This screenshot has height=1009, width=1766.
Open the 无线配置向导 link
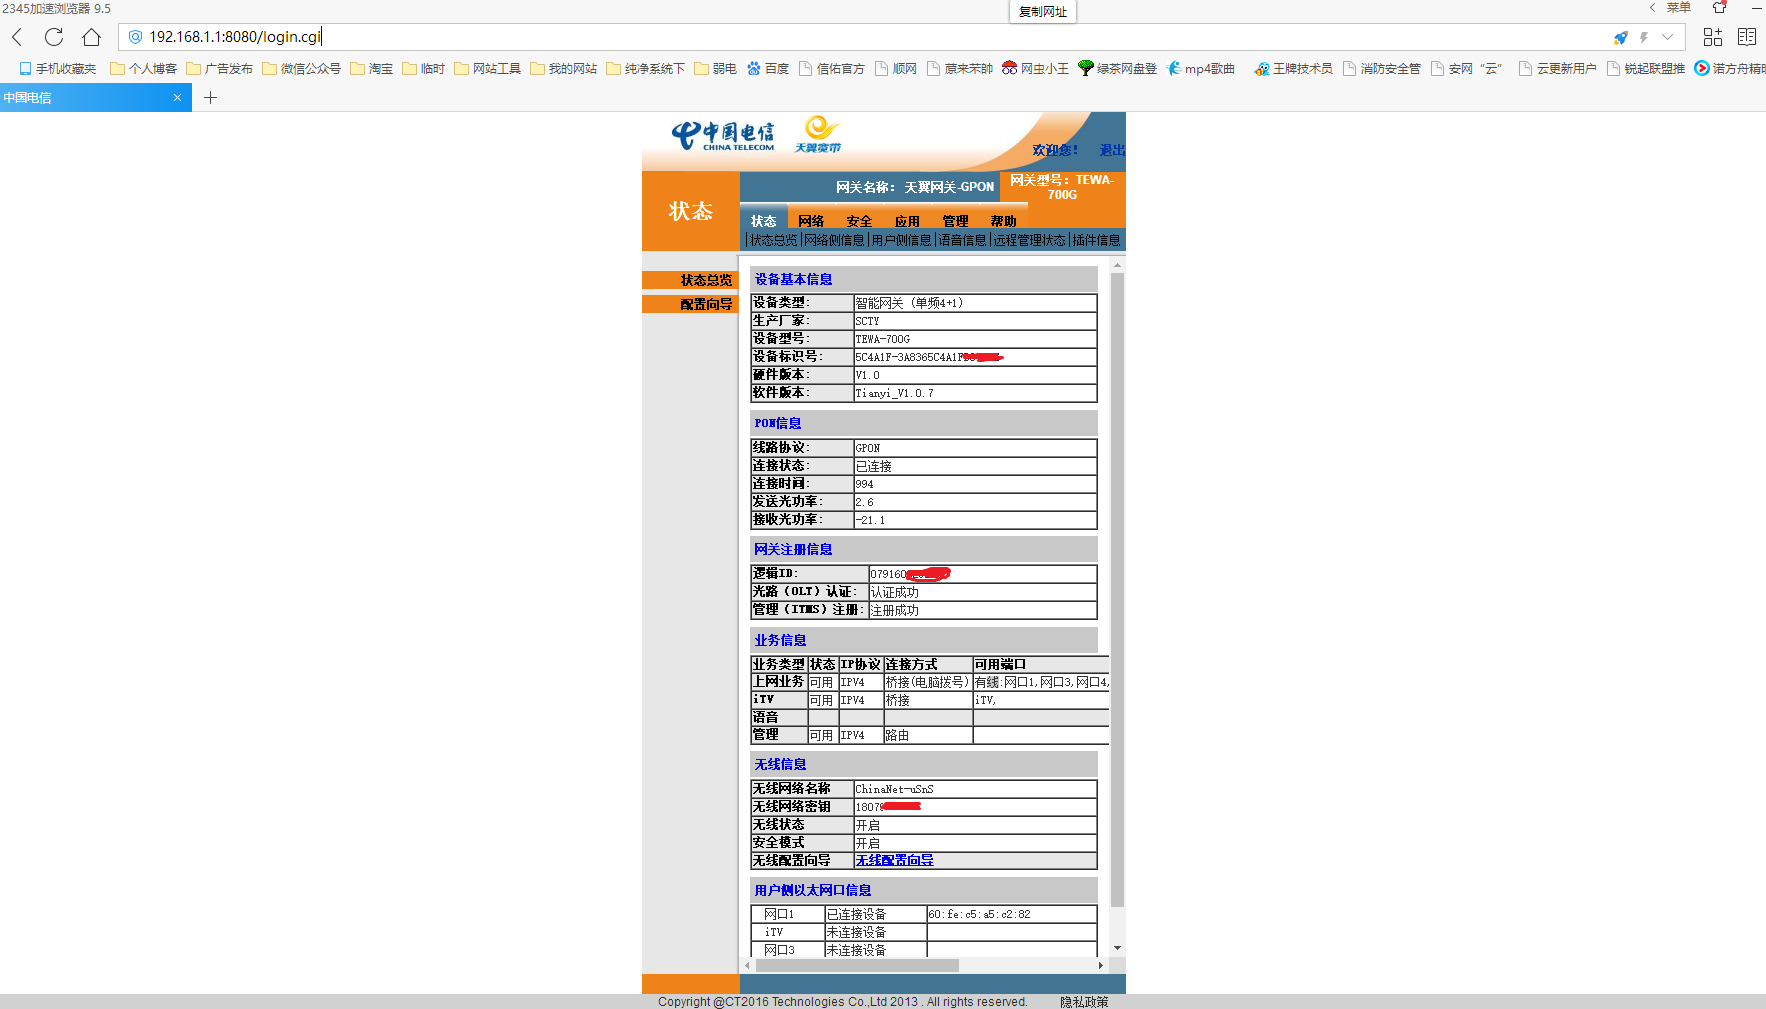pyautogui.click(x=894, y=860)
